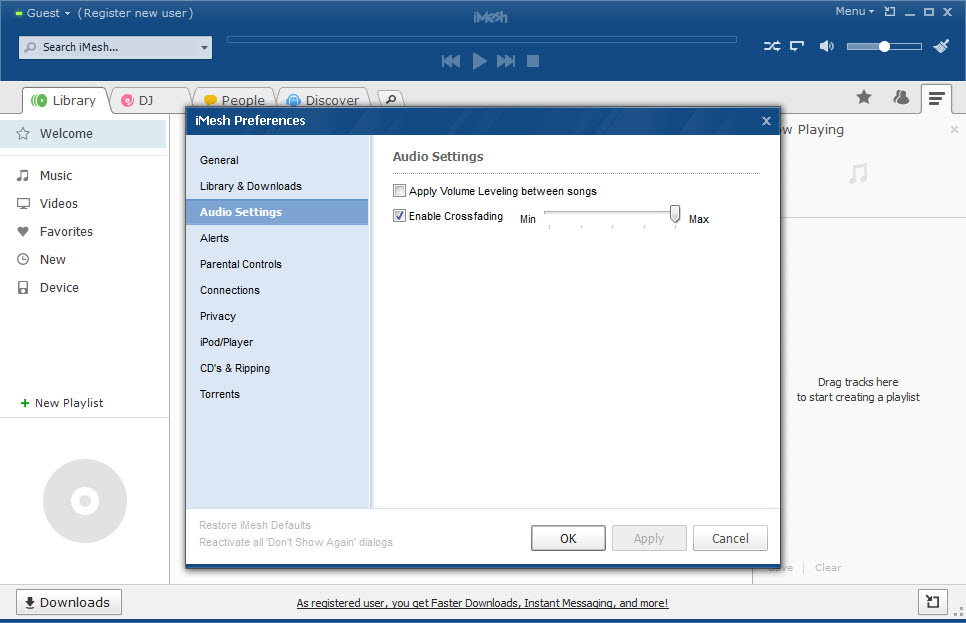
Task: Click OK in Preferences dialog
Action: coord(568,539)
